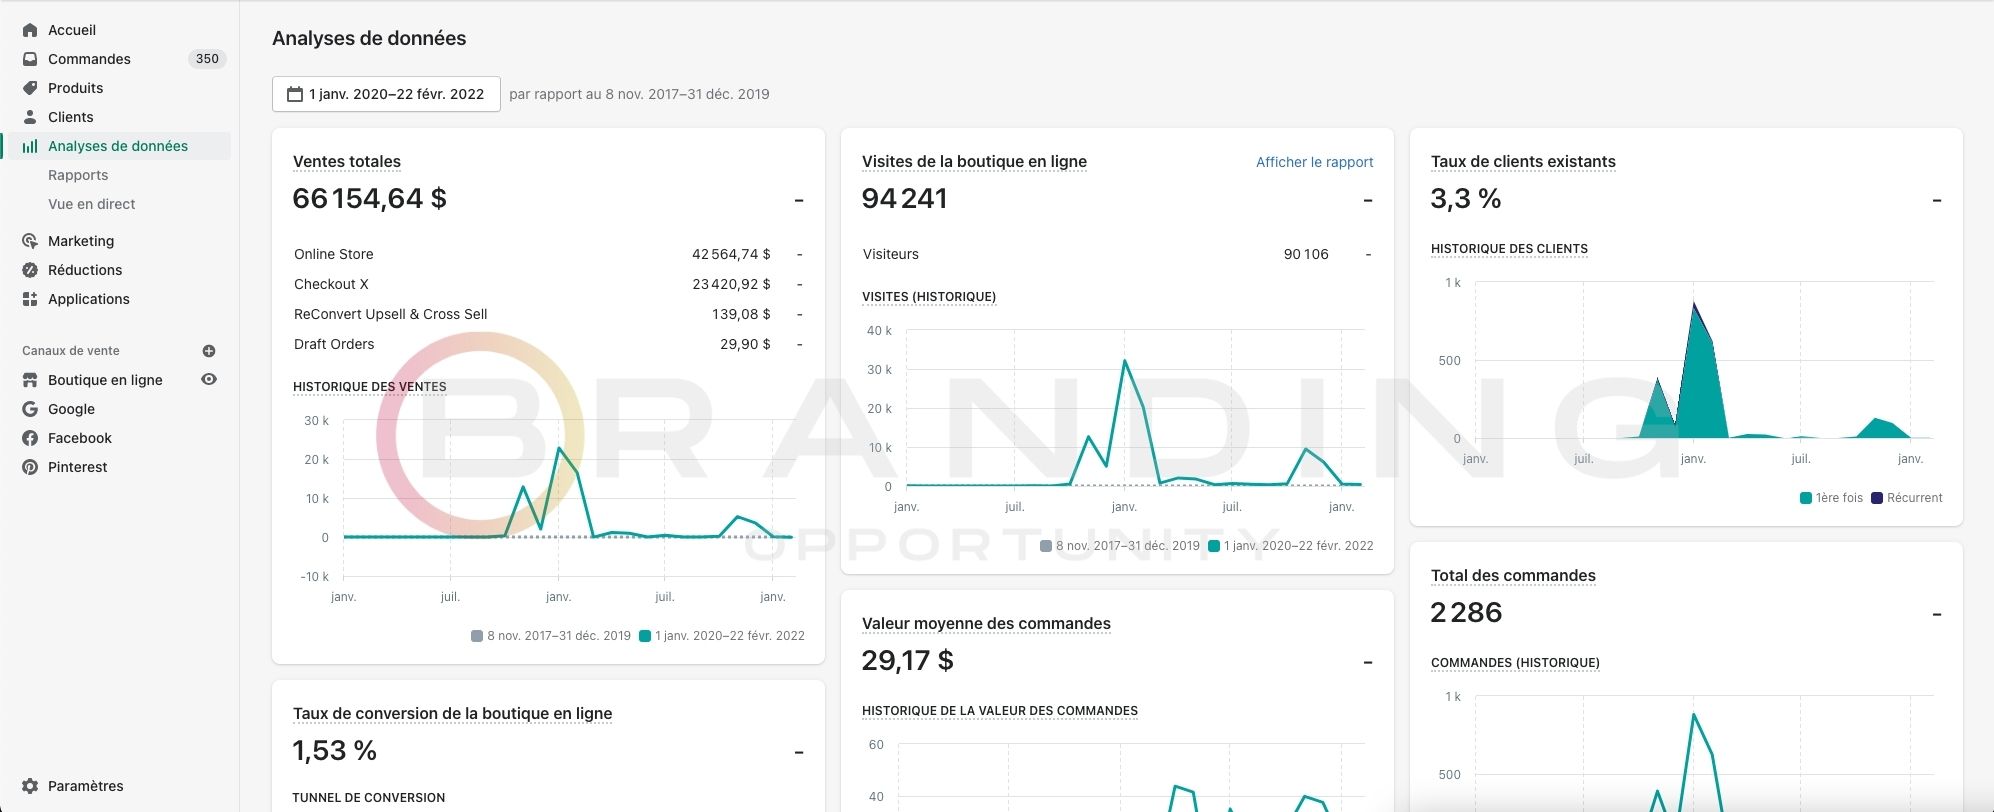Screen dimensions: 1994x812
Task: Click the Marketing target icon
Action: point(30,241)
